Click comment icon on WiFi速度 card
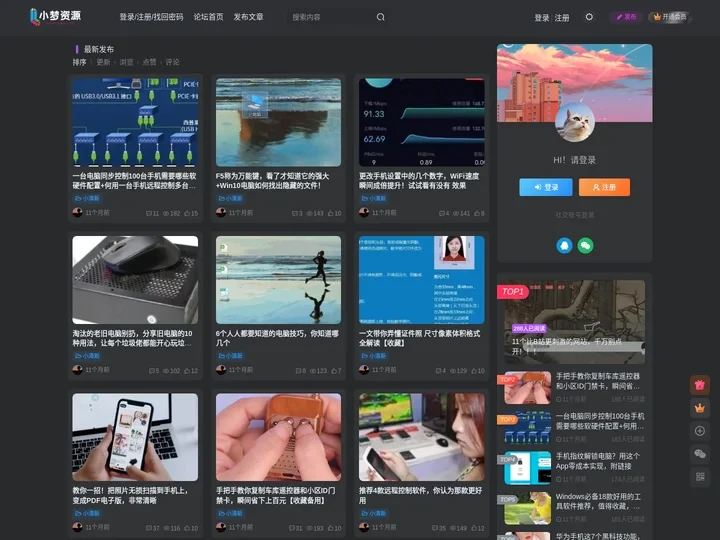 pyautogui.click(x=441, y=214)
